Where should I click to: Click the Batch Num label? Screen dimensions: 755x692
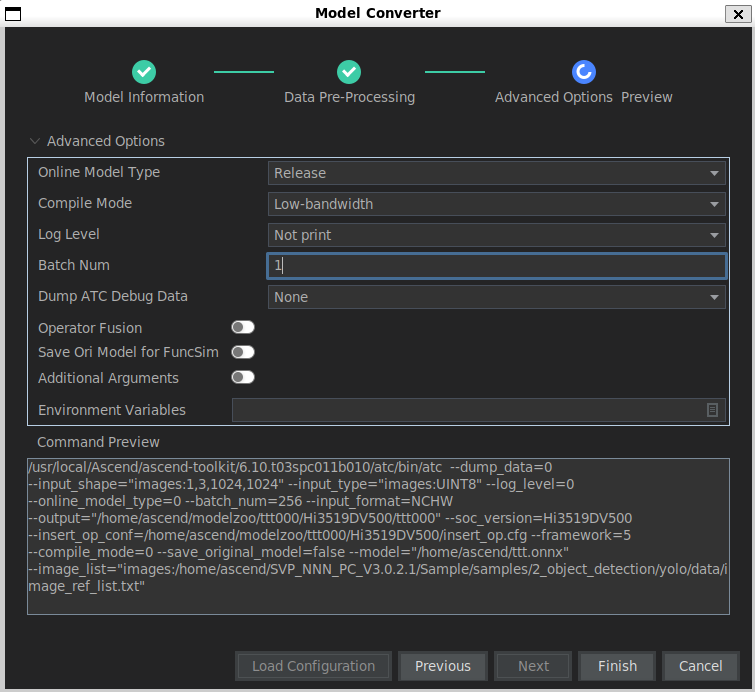tap(74, 265)
